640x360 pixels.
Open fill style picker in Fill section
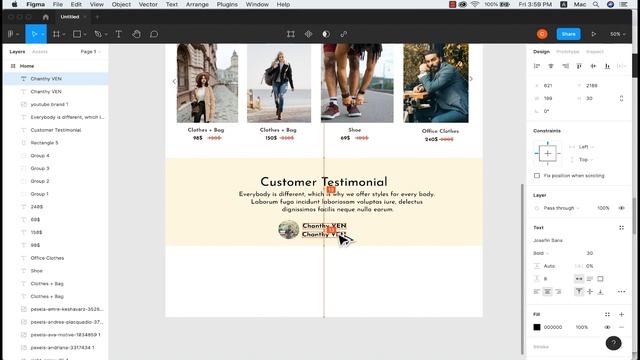607,314
